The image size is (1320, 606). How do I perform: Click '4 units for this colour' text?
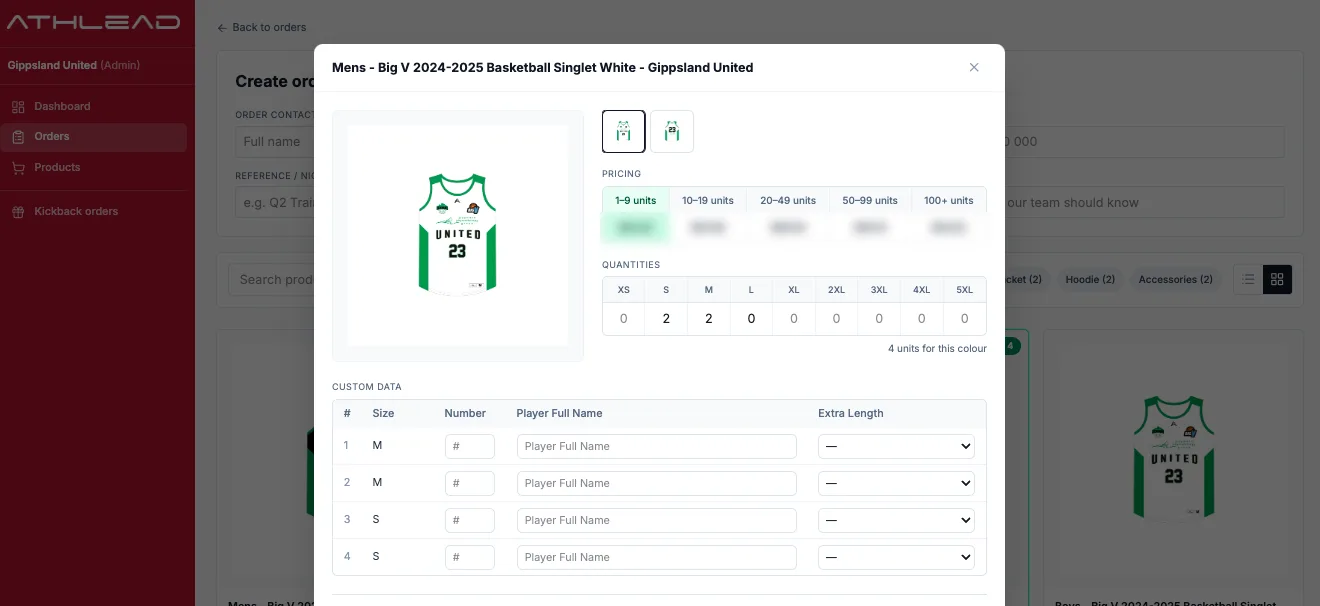(x=937, y=348)
